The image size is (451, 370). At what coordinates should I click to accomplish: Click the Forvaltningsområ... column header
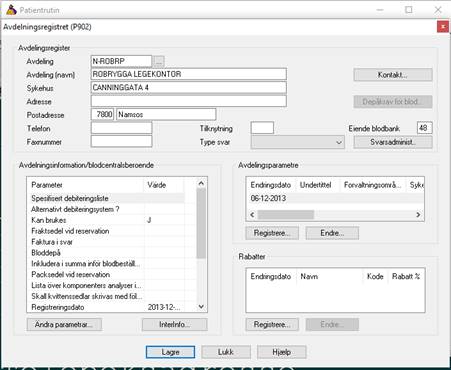[x=372, y=185]
